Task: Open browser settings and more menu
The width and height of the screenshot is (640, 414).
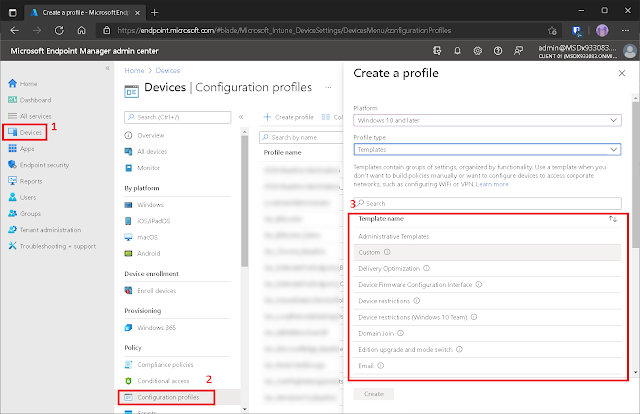Action: tap(625, 31)
